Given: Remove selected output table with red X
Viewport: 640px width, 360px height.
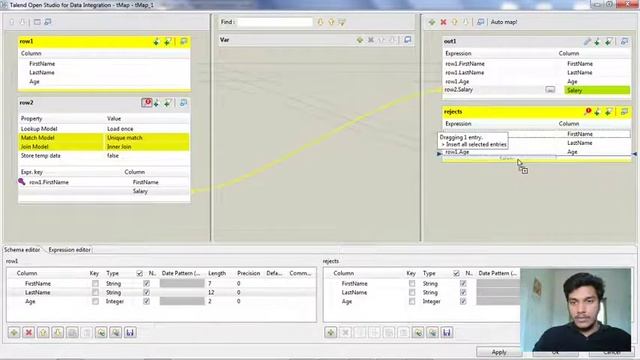Looking at the screenshot, I should coord(443,22).
